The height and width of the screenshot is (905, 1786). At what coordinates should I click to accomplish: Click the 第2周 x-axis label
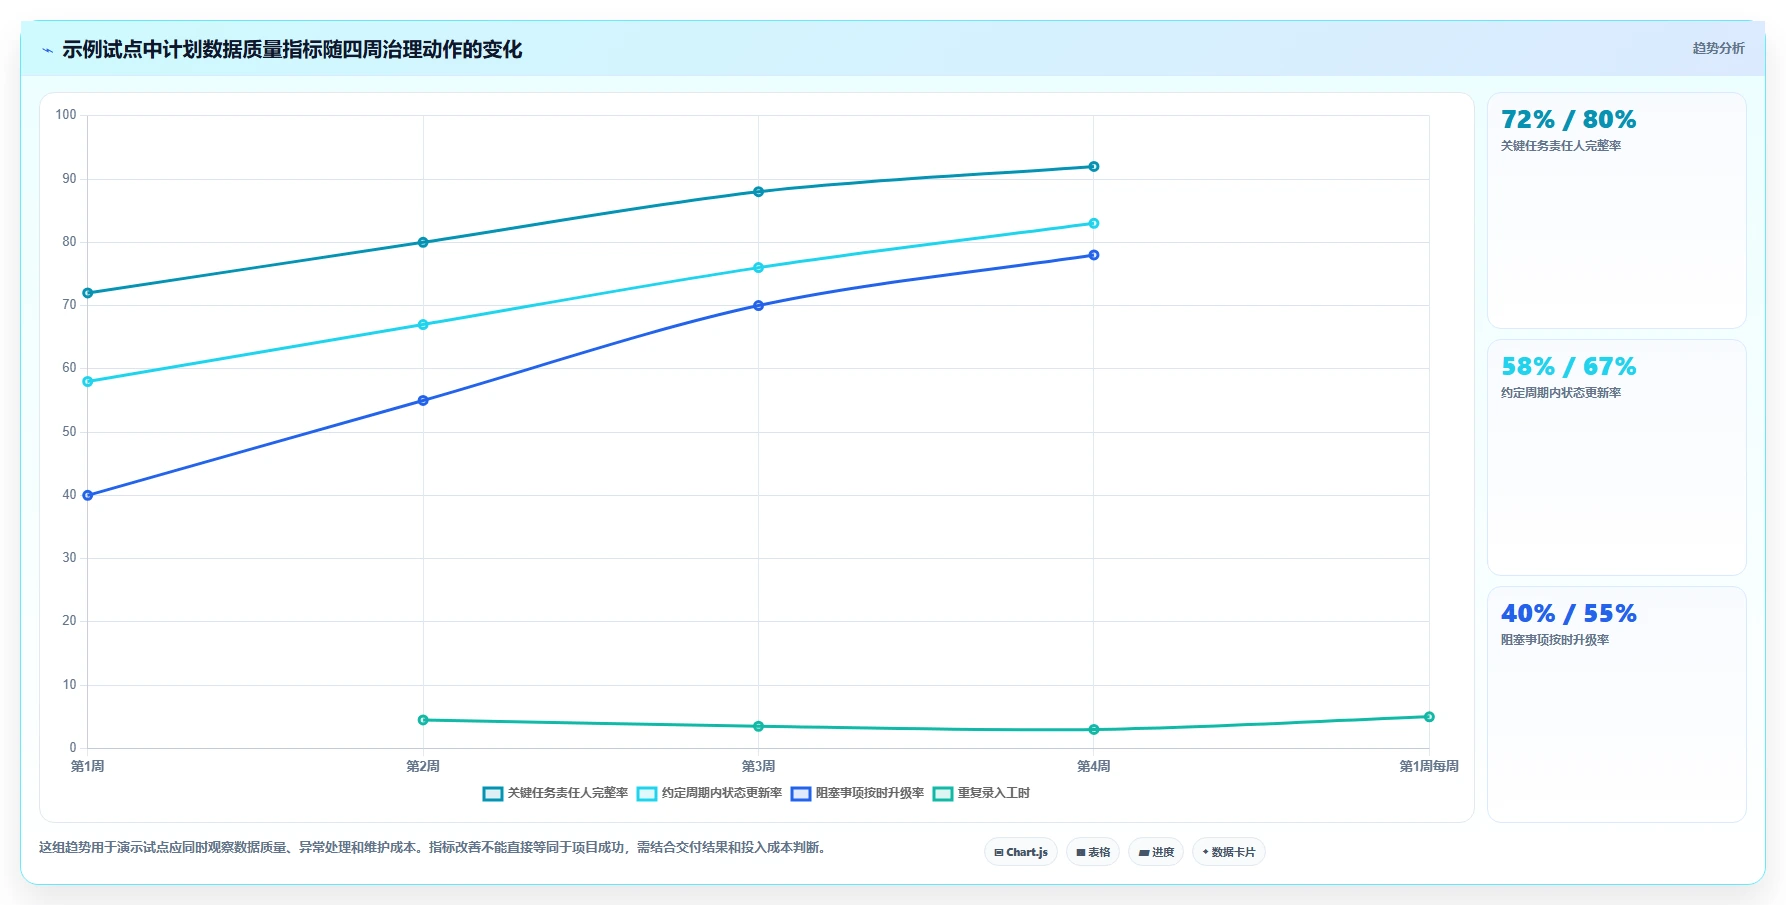423,766
